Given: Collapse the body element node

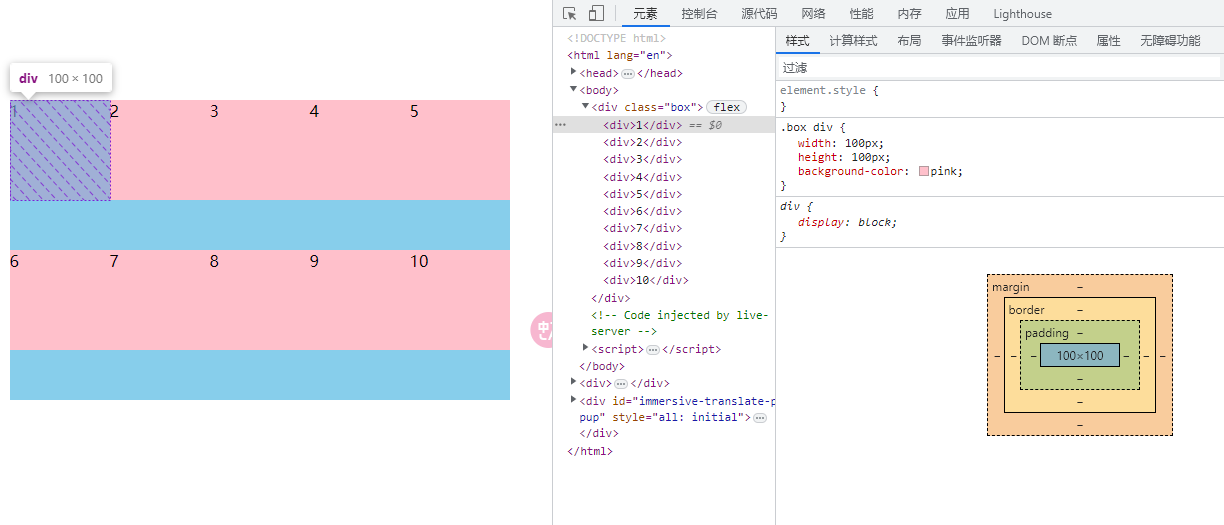Looking at the screenshot, I should pyautogui.click(x=574, y=89).
